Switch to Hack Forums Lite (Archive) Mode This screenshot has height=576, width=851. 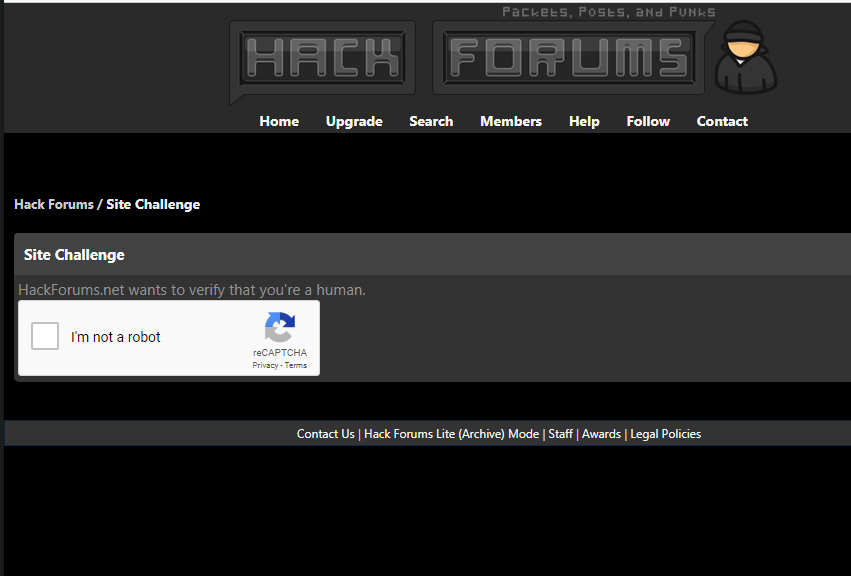point(451,434)
